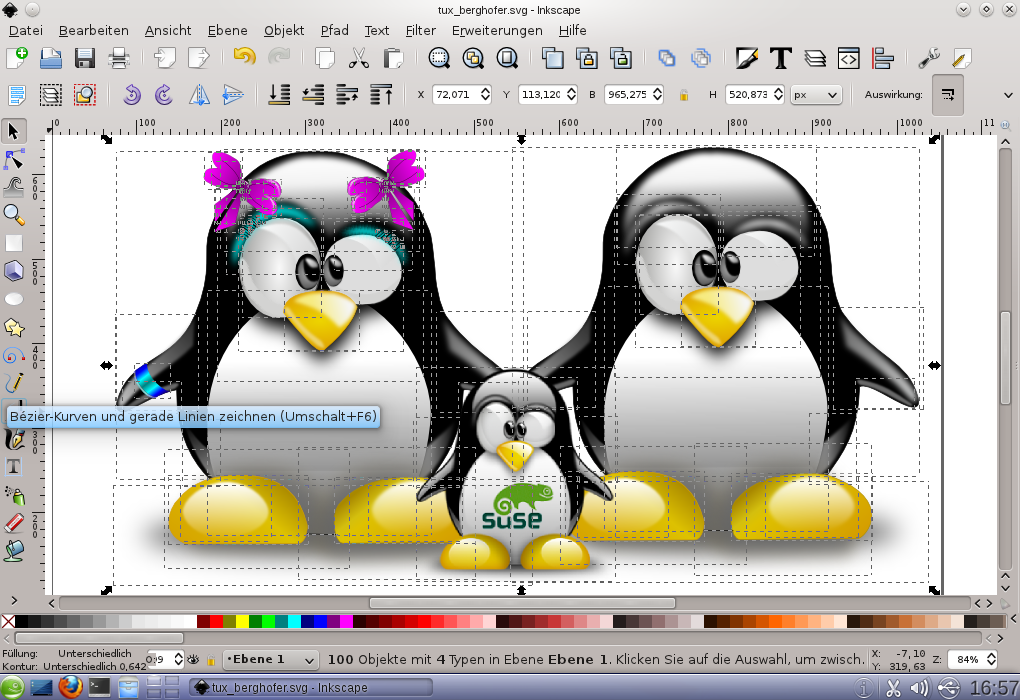Zoom to fit drawing icon
Viewport: 1020px width, 700px height.
pyautogui.click(x=473, y=58)
